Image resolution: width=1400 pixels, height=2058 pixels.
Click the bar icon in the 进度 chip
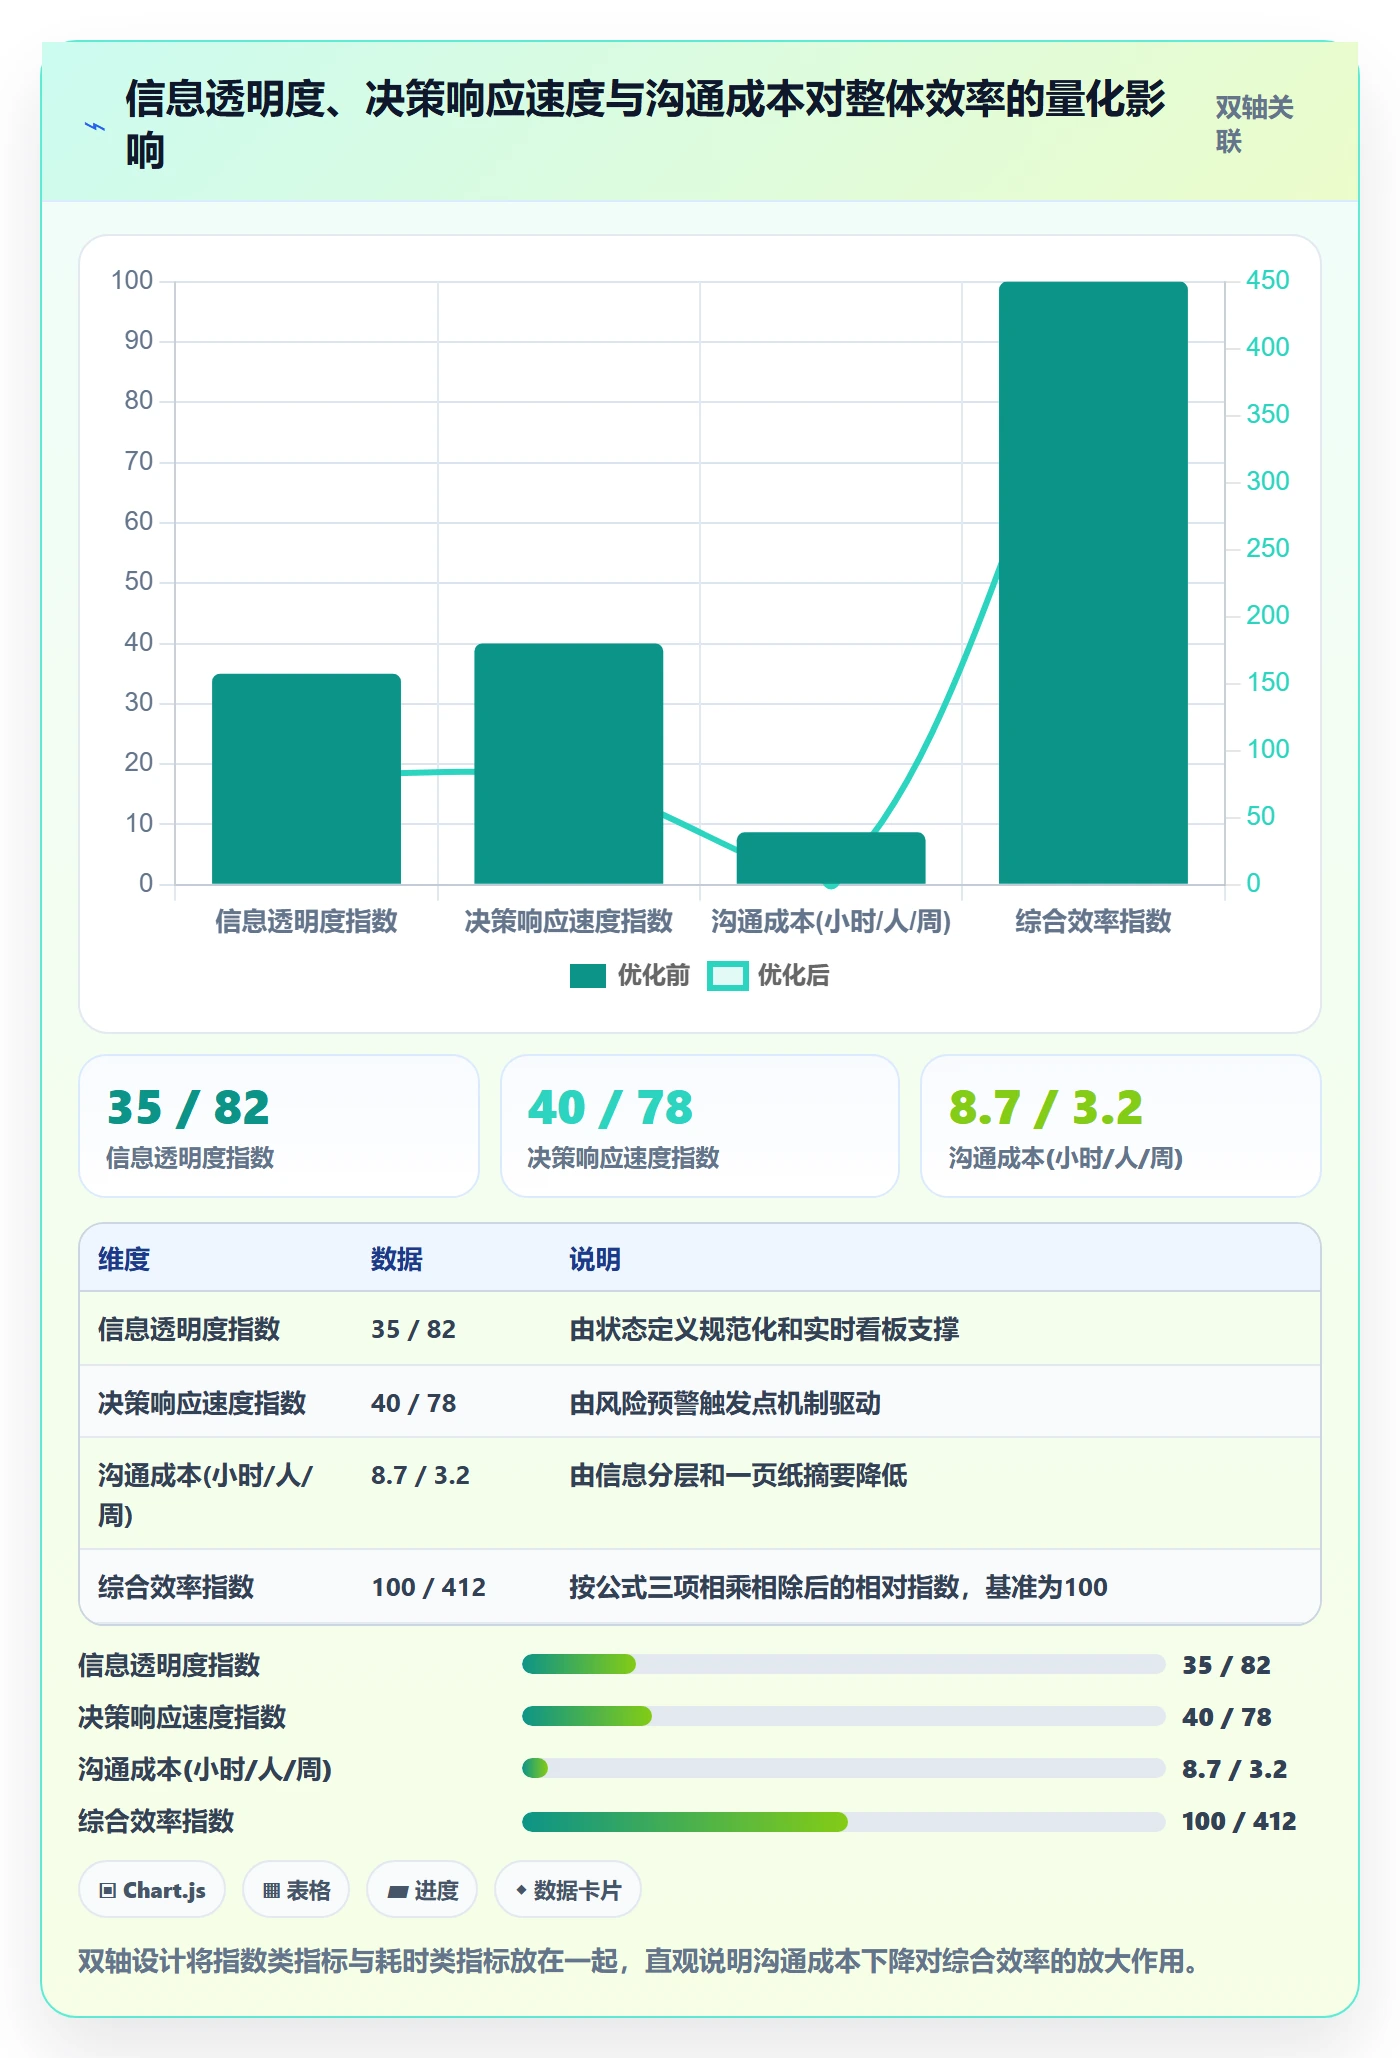[x=397, y=1892]
